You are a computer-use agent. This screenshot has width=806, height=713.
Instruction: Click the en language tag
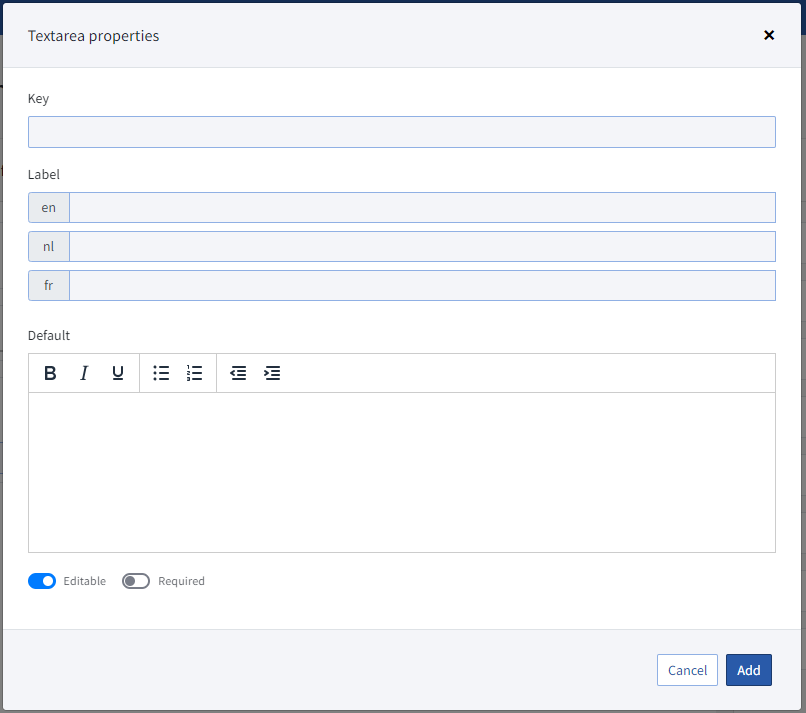49,208
